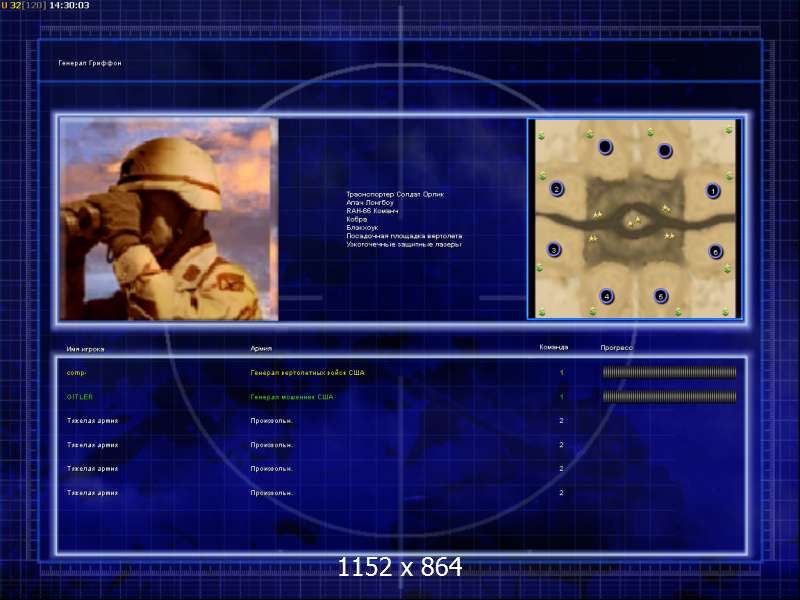Click the star pair inside the river loop
This screenshot has width=800, height=600.
634,221
